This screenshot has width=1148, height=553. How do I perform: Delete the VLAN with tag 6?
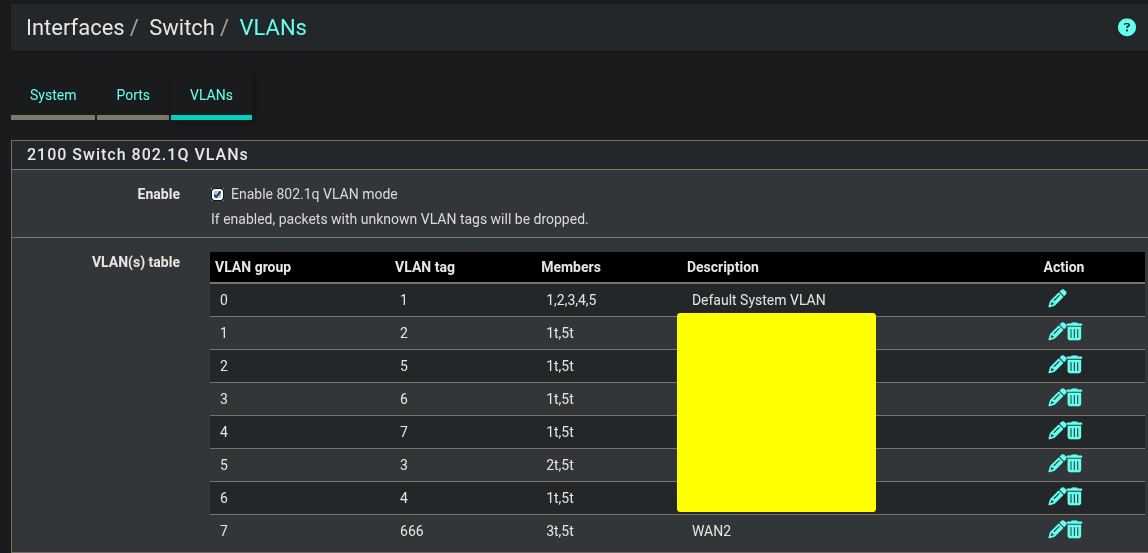click(x=1074, y=398)
